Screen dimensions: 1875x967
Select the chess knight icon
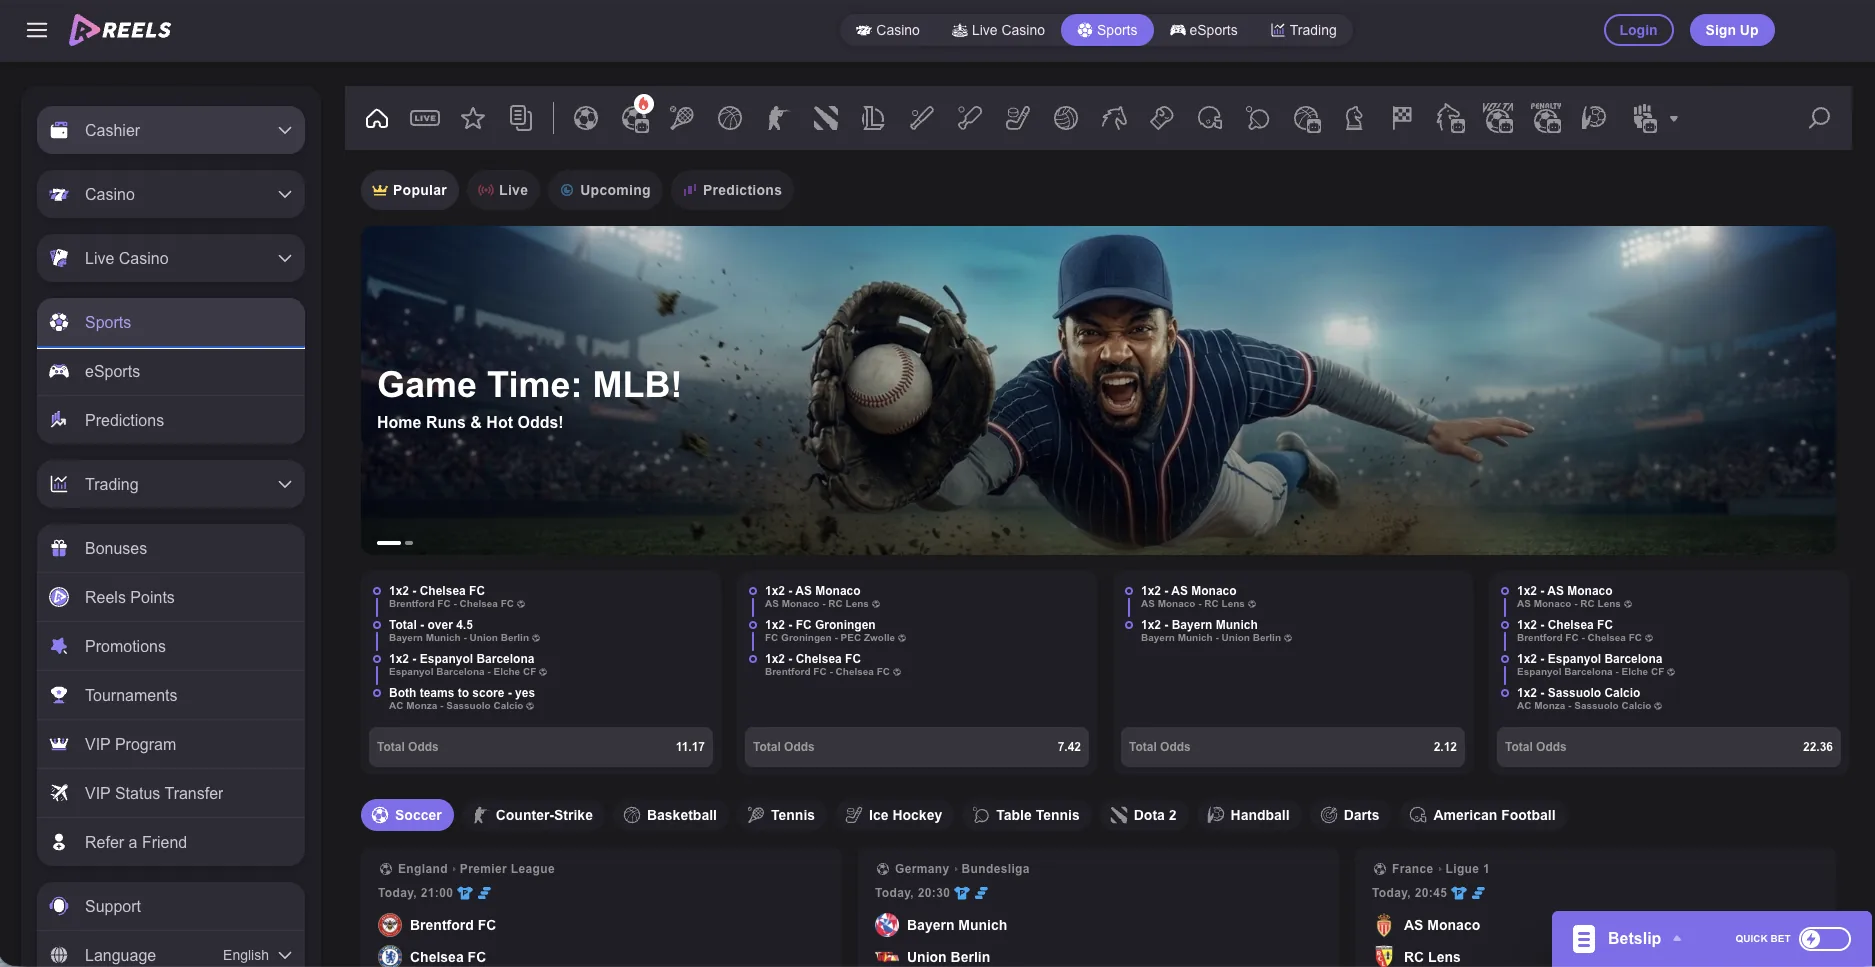click(1354, 118)
